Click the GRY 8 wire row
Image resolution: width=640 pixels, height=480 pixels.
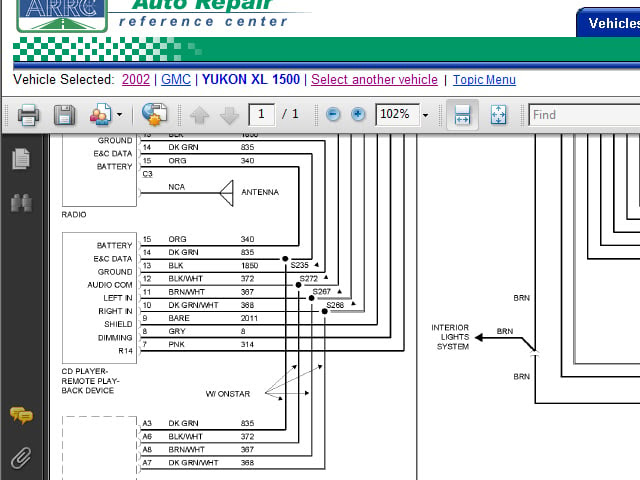pos(193,331)
